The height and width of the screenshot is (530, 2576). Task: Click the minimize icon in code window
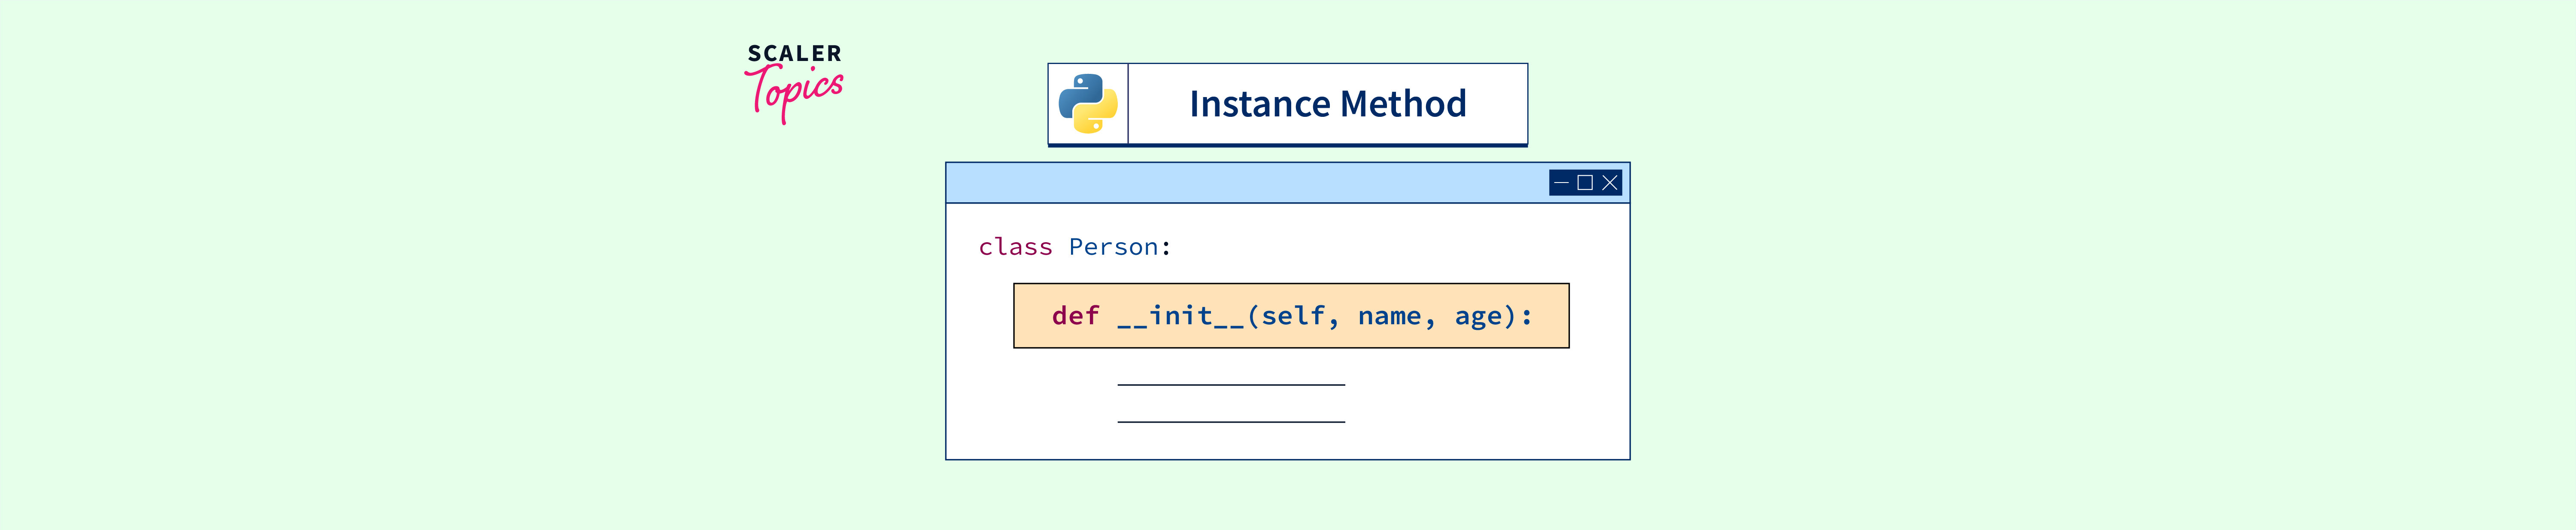point(1562,183)
